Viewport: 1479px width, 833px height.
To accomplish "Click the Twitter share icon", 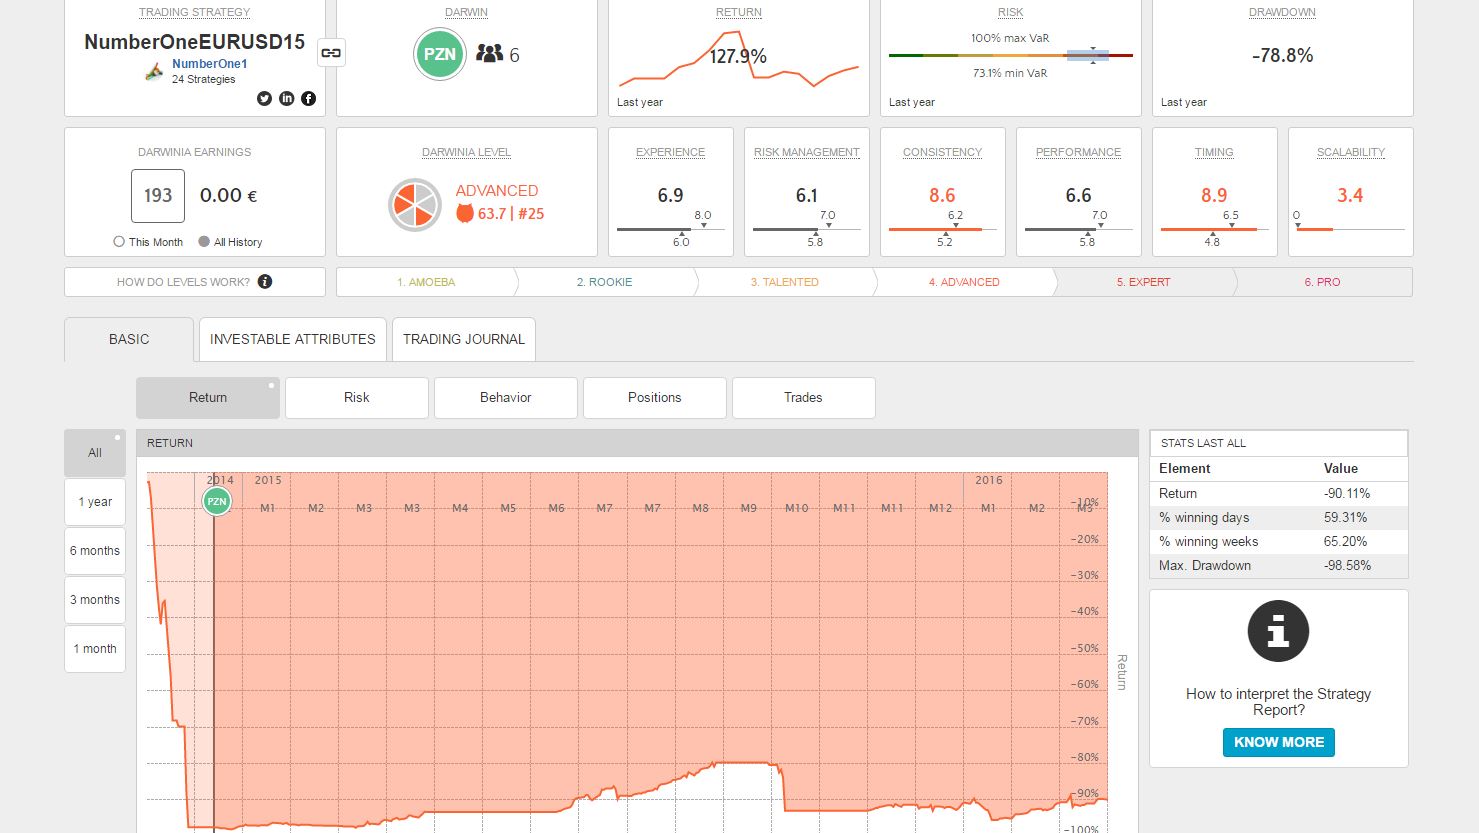I will (264, 98).
